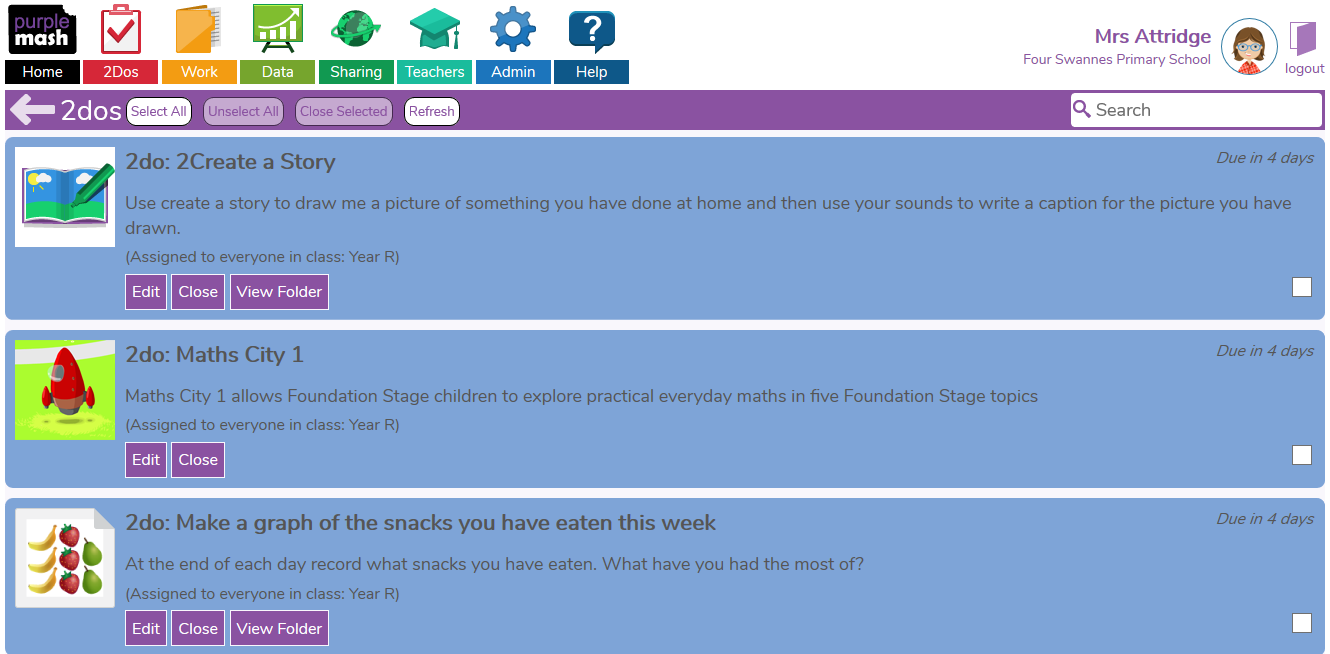Click the Help question mark icon
The height and width of the screenshot is (654, 1330).
pos(591,30)
